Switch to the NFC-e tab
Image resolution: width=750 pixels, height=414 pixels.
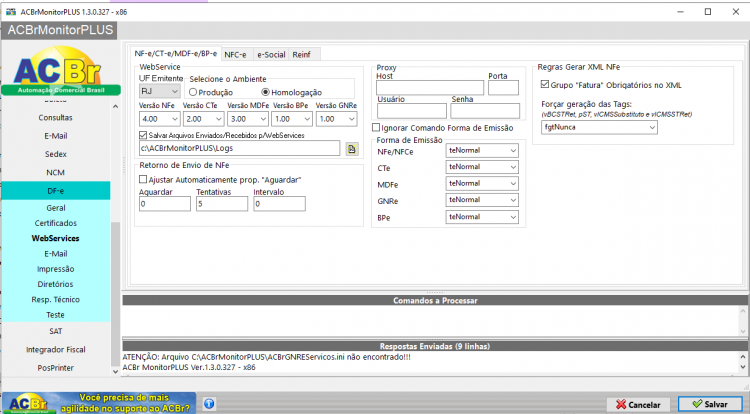[x=235, y=54]
